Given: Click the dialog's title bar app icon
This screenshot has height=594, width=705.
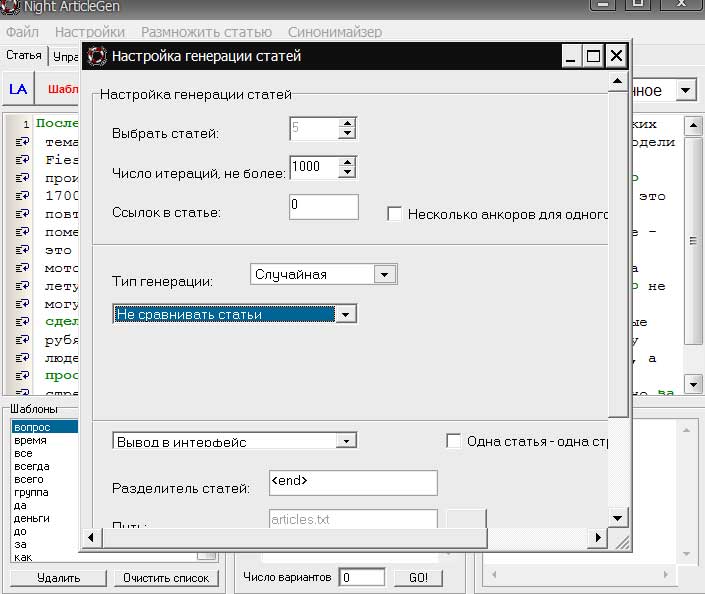Looking at the screenshot, I should 97,56.
